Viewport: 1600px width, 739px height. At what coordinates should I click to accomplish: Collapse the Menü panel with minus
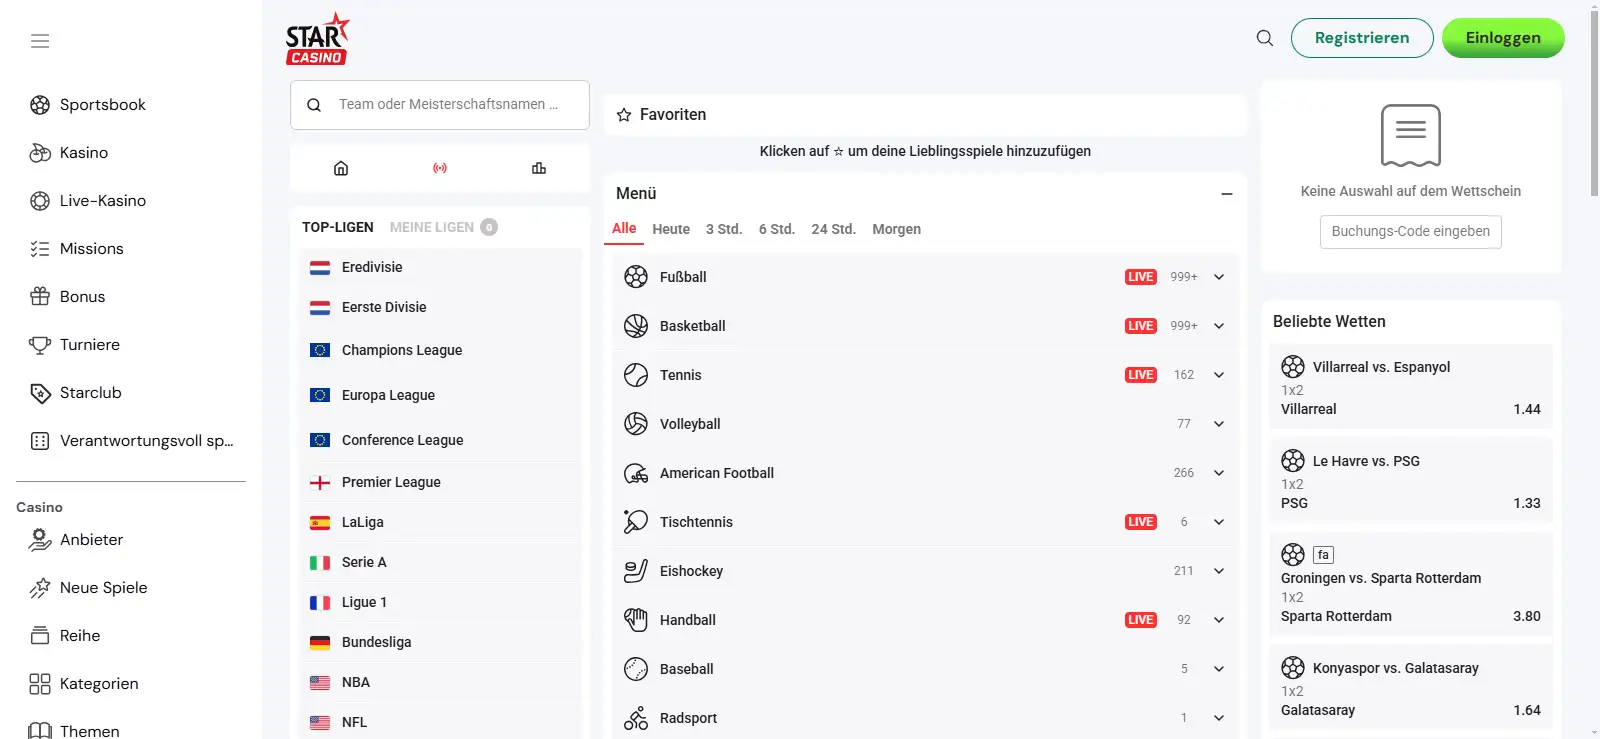pyautogui.click(x=1227, y=194)
